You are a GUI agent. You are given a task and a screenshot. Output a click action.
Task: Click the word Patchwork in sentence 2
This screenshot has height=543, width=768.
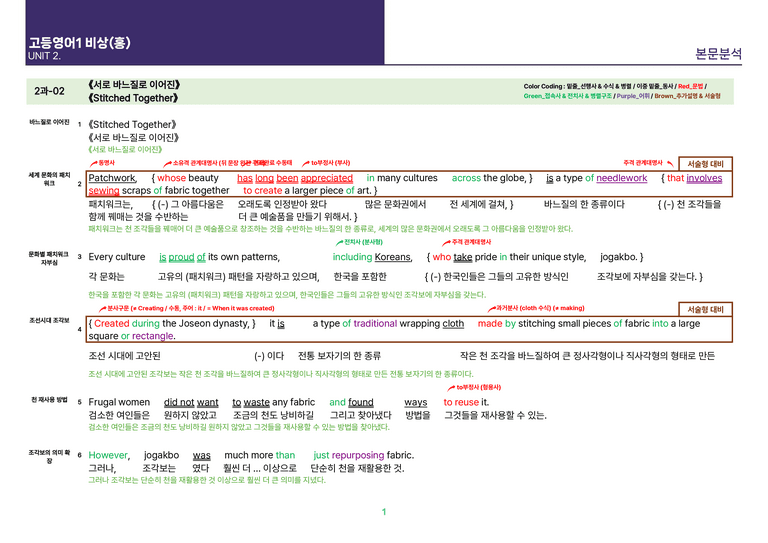pos(112,178)
